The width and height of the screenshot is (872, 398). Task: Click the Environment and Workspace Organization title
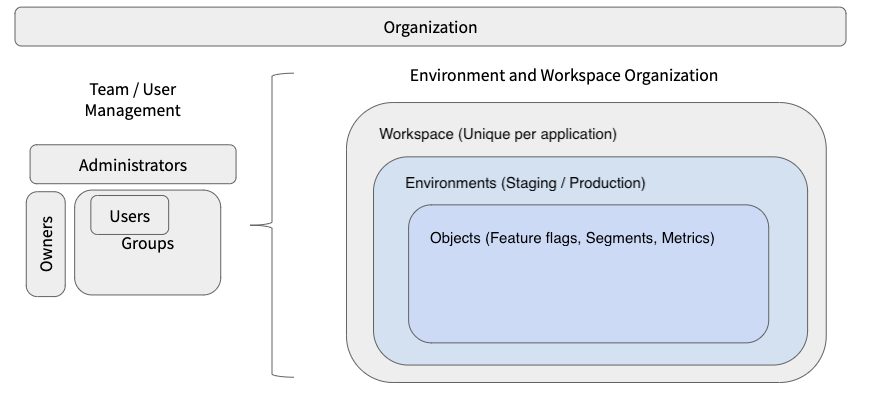click(x=563, y=75)
